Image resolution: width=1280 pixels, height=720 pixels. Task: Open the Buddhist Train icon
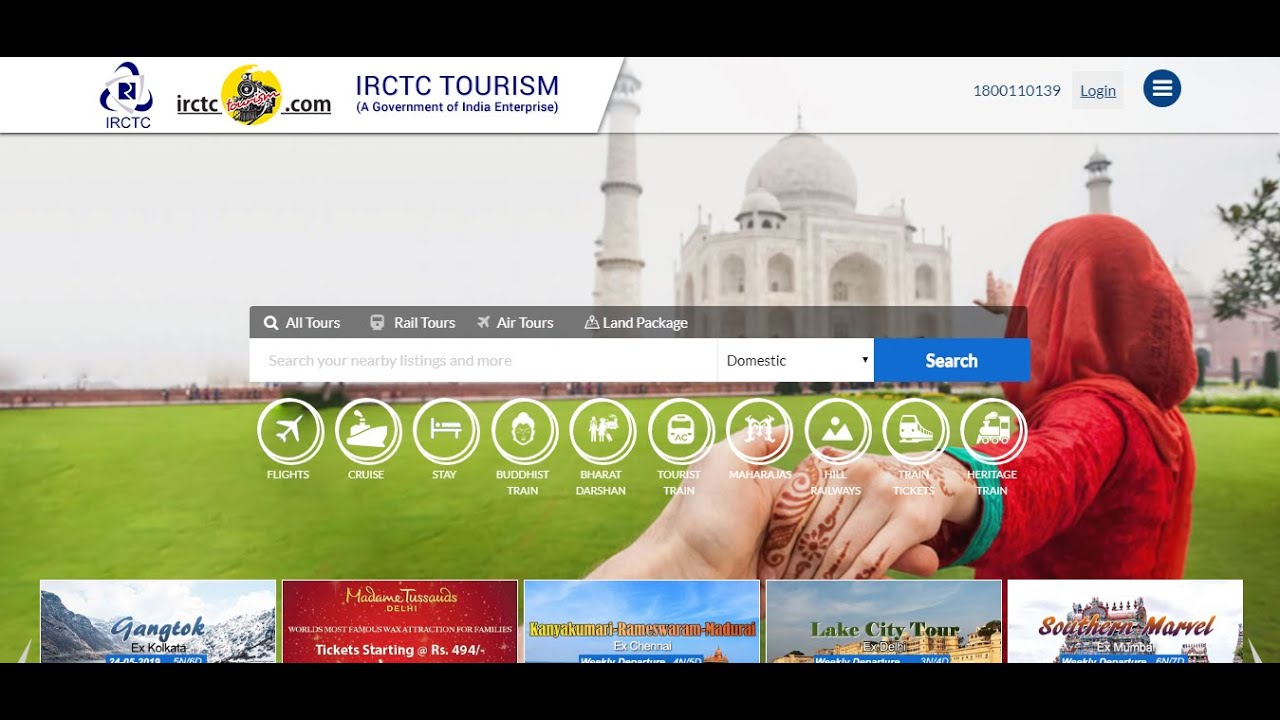[524, 432]
